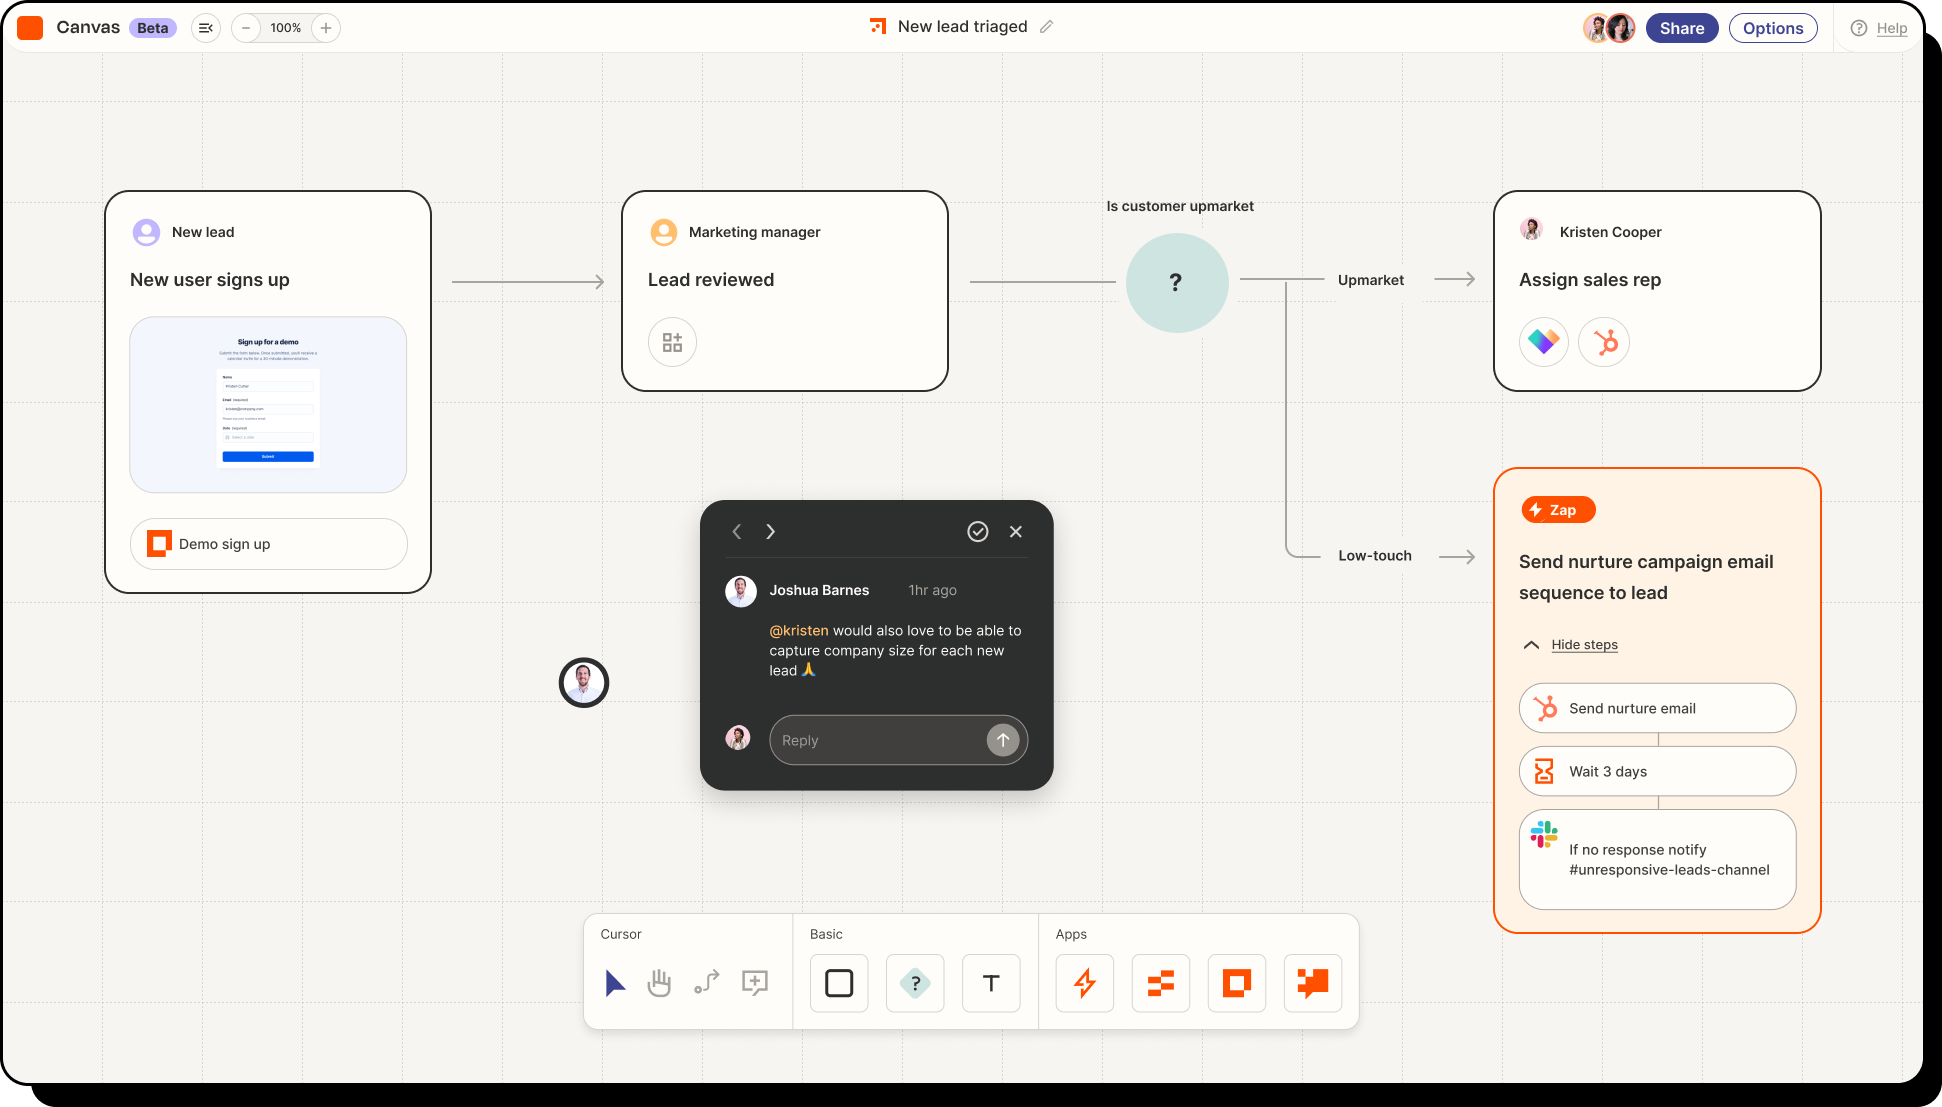Go to previous comment using left chevron

point(736,531)
